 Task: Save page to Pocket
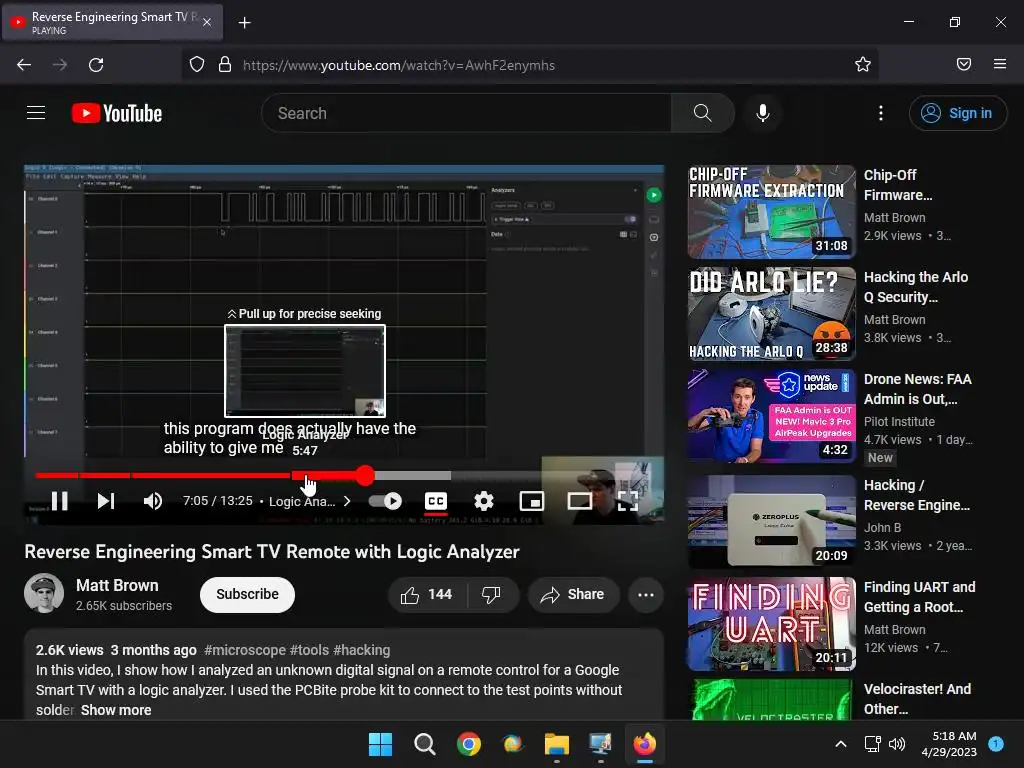click(964, 65)
